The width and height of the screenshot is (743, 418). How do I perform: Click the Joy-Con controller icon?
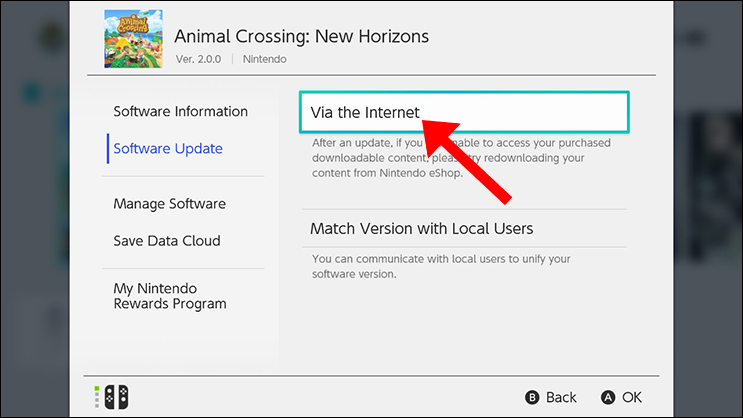coord(117,397)
